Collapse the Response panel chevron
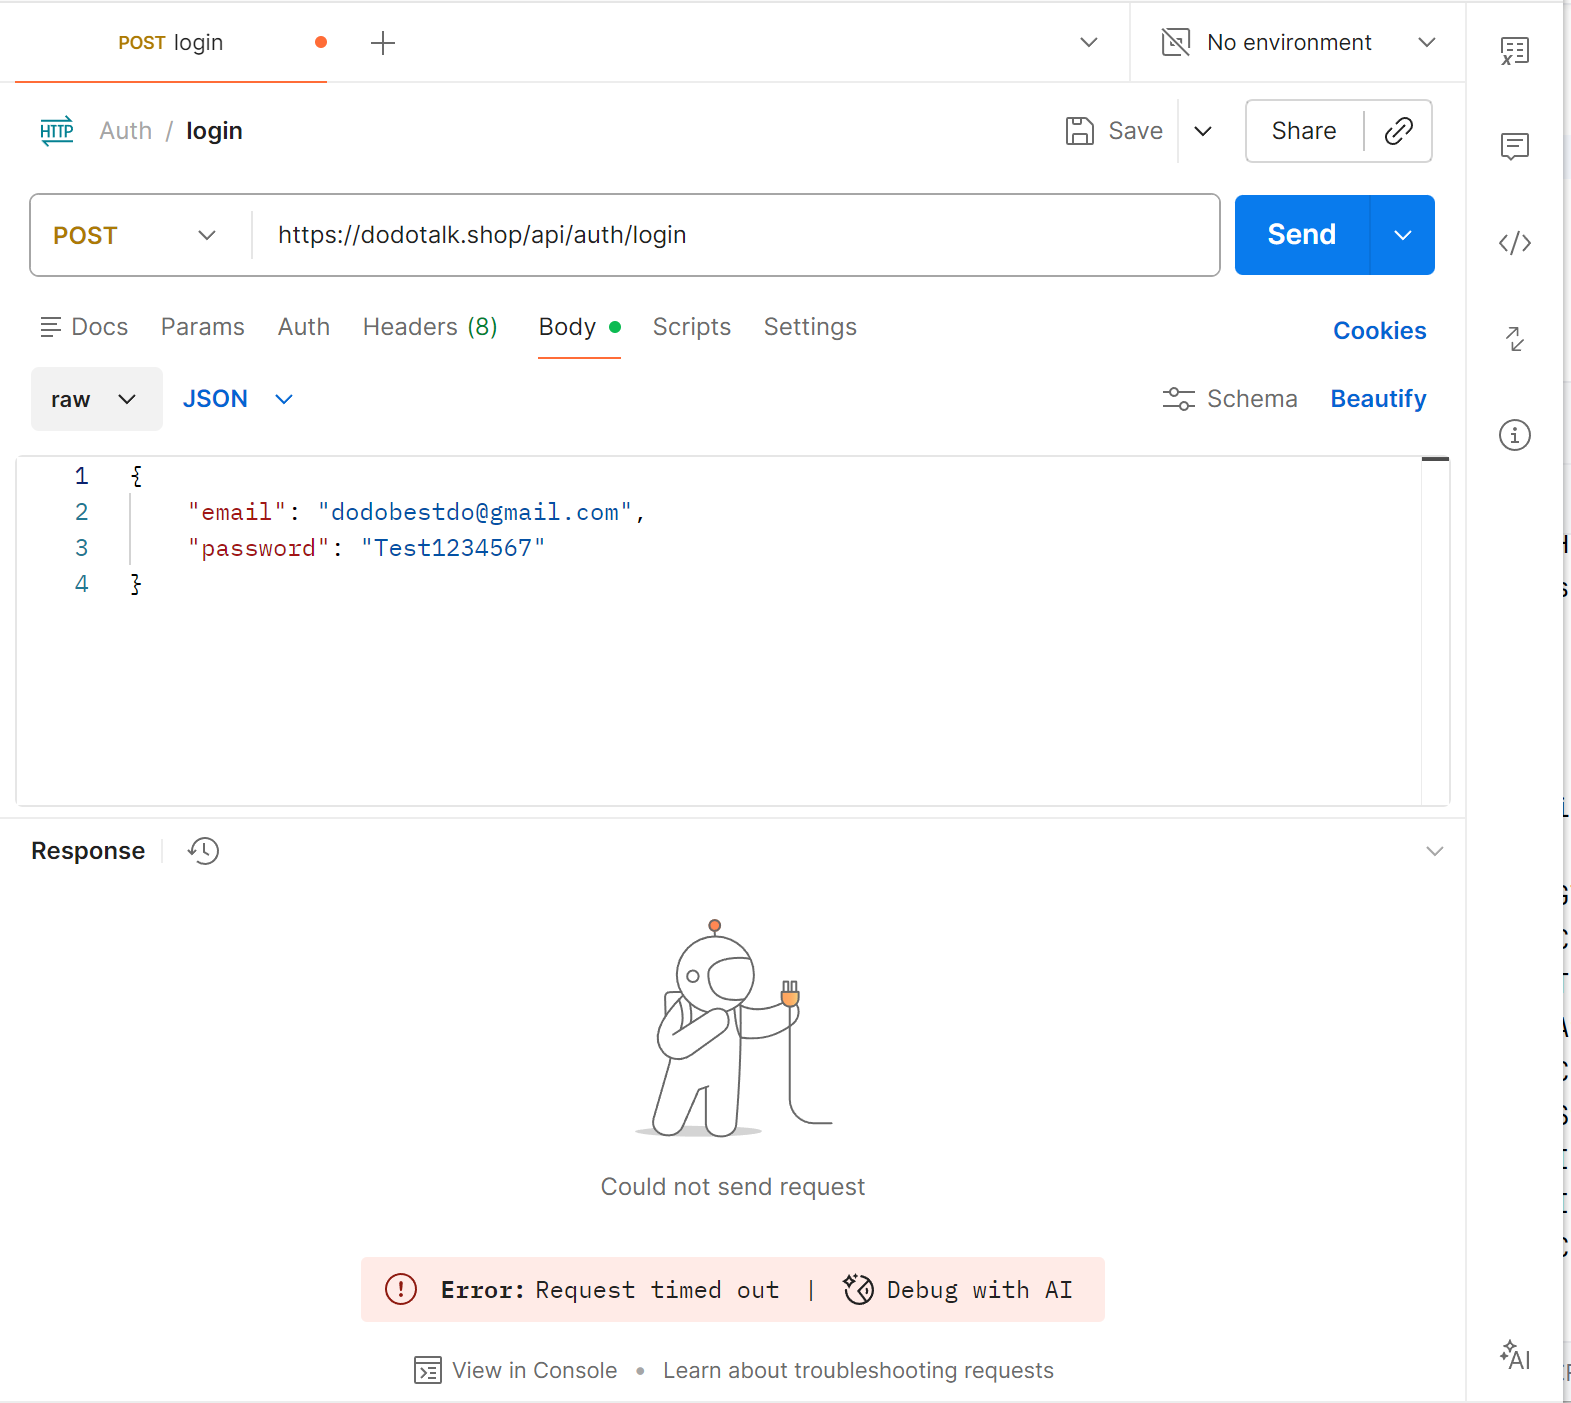 [1434, 851]
